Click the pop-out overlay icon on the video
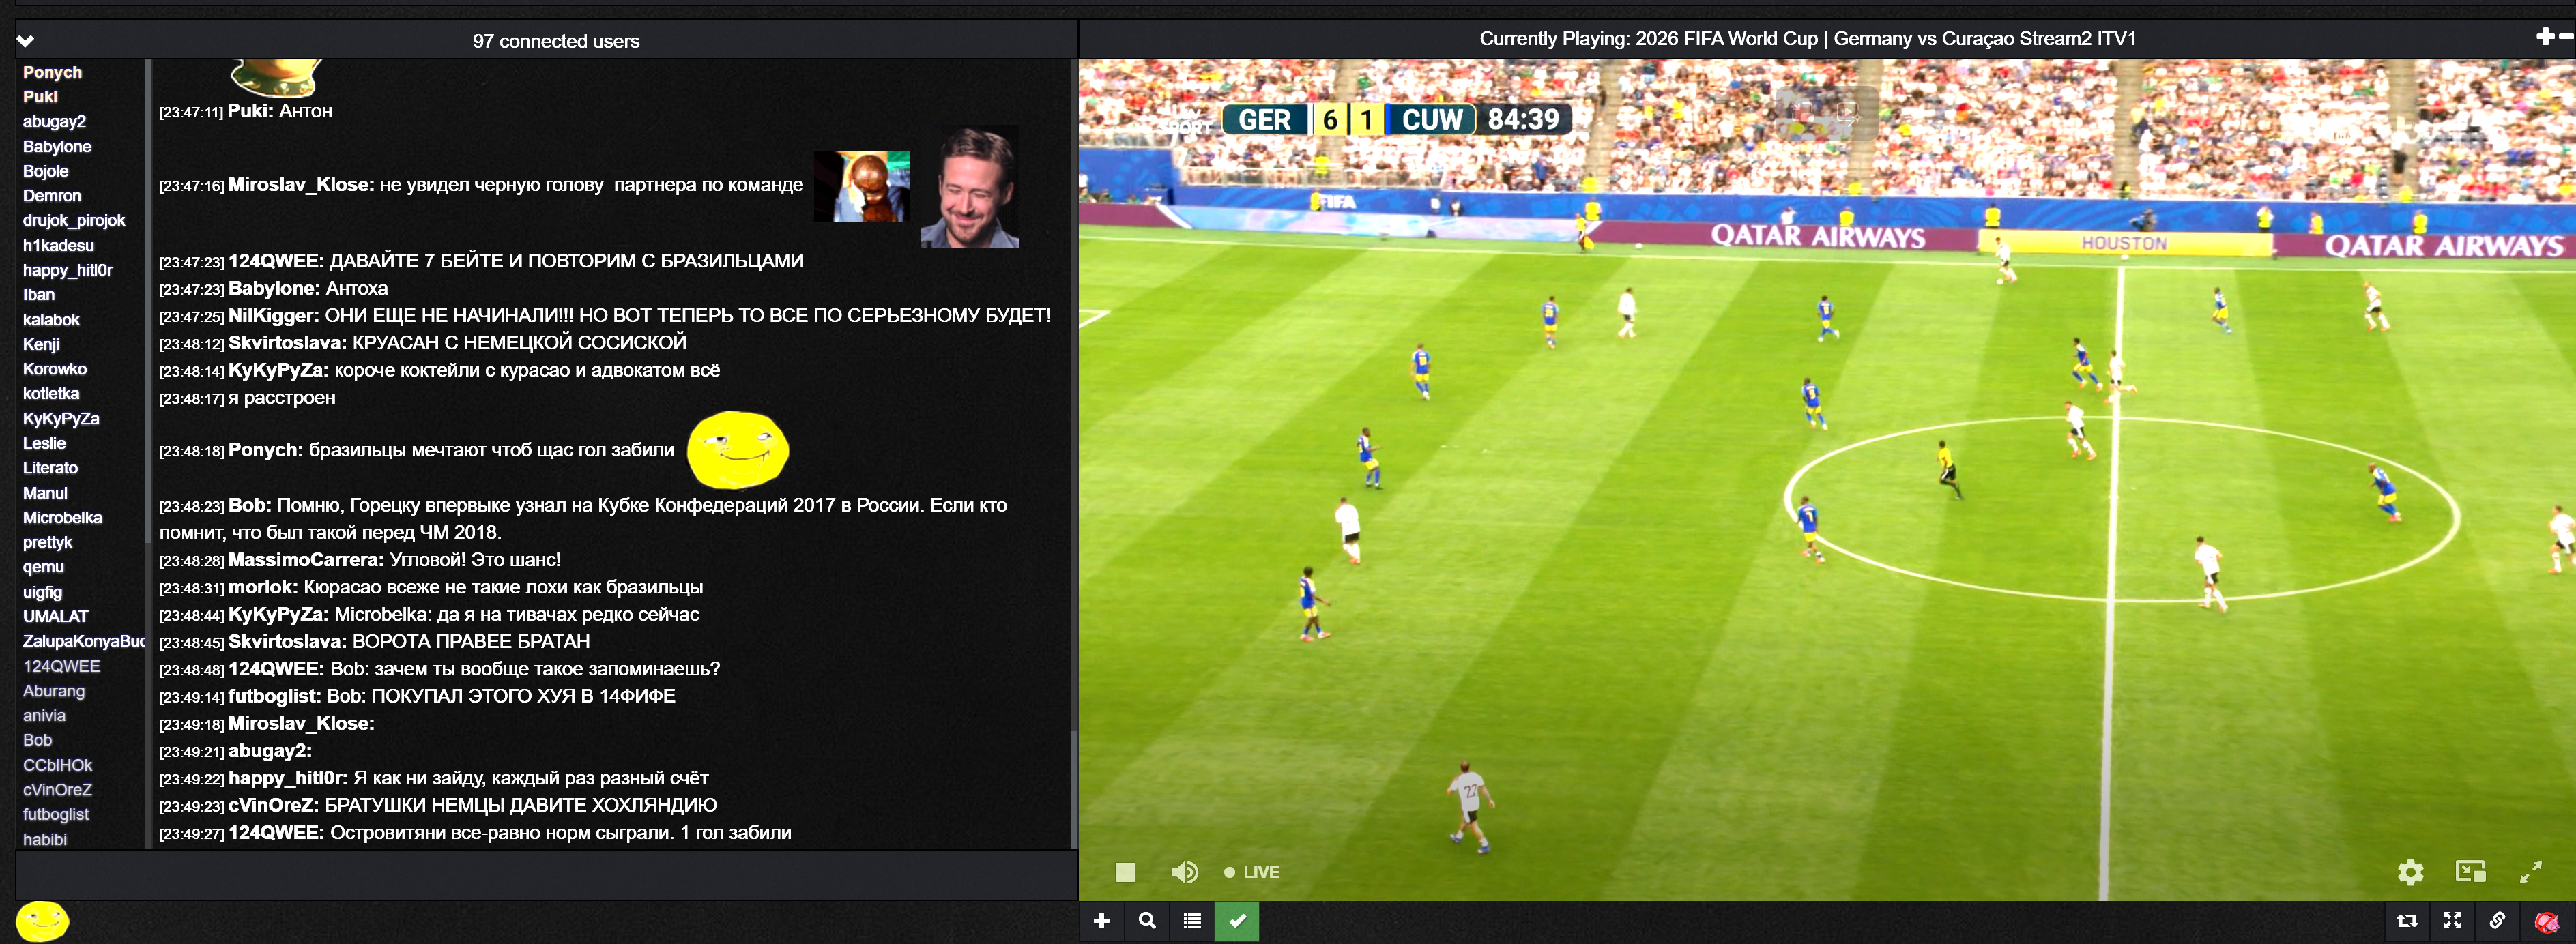The height and width of the screenshot is (944, 2576). click(x=1803, y=113)
